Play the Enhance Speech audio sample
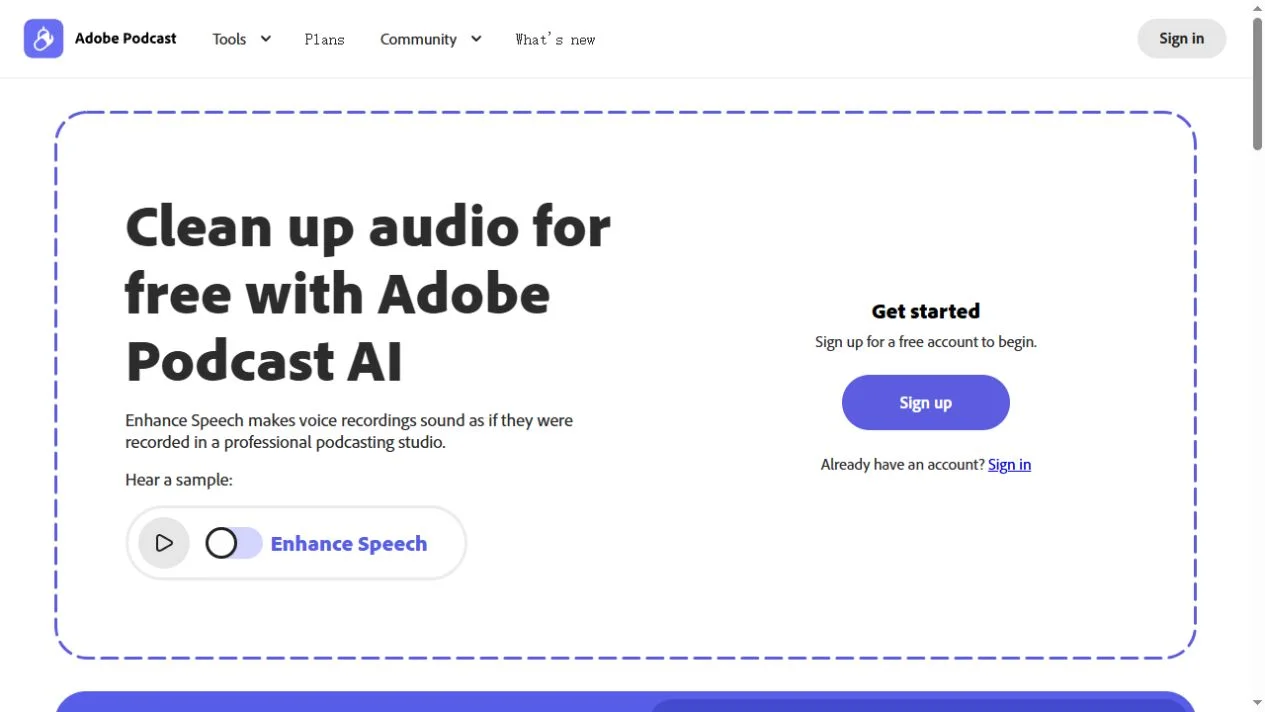The image size is (1265, 712). [164, 543]
